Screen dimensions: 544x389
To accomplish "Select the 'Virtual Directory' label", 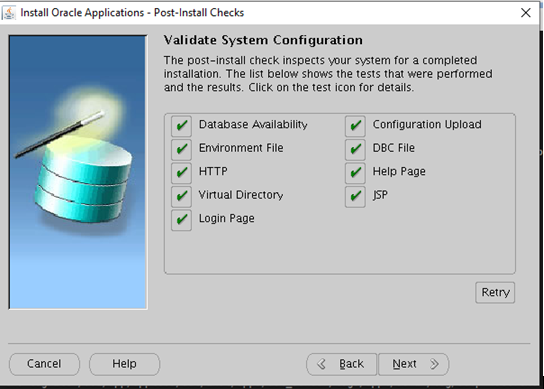I will pyautogui.click(x=241, y=195).
